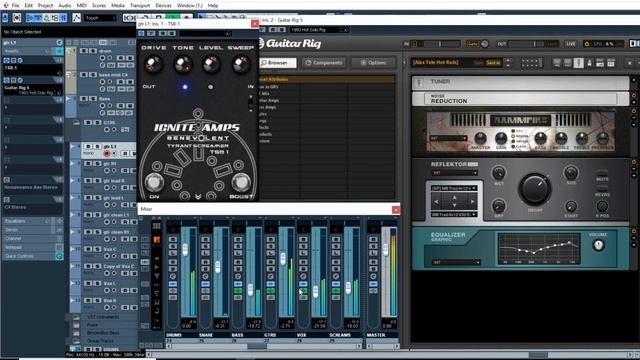The width and height of the screenshot is (640, 360).
Task: Click the Reflektor right arrow navigation button
Action: coord(472,202)
